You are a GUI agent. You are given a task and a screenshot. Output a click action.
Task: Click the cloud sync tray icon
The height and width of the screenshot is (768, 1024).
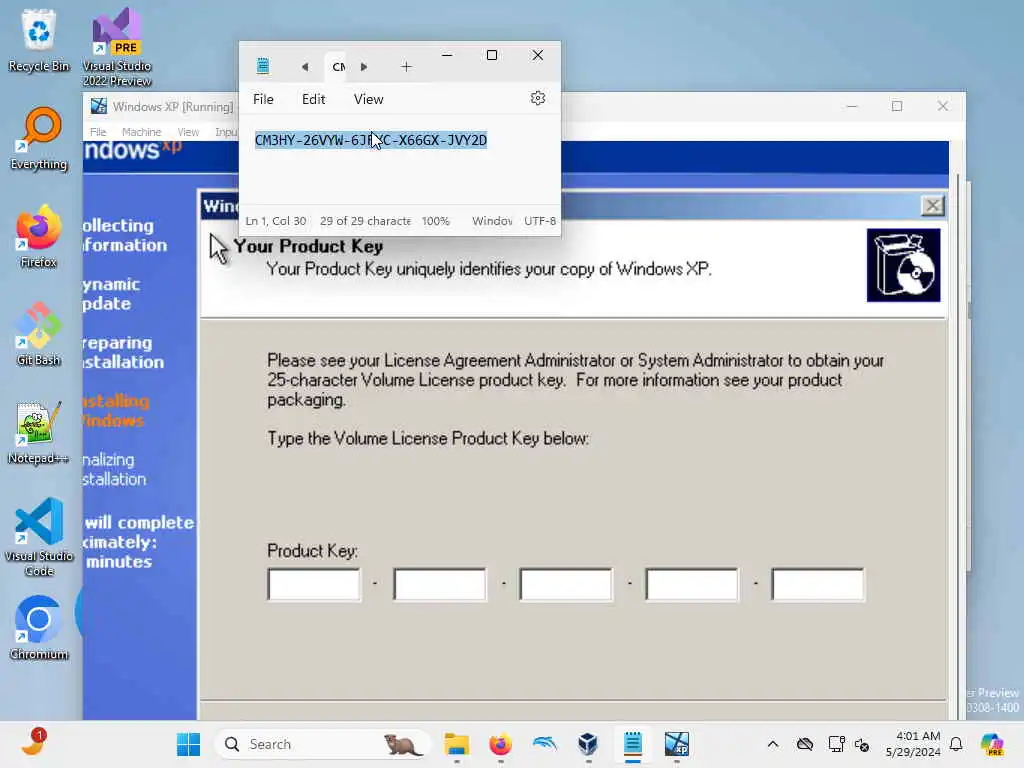[x=805, y=744]
